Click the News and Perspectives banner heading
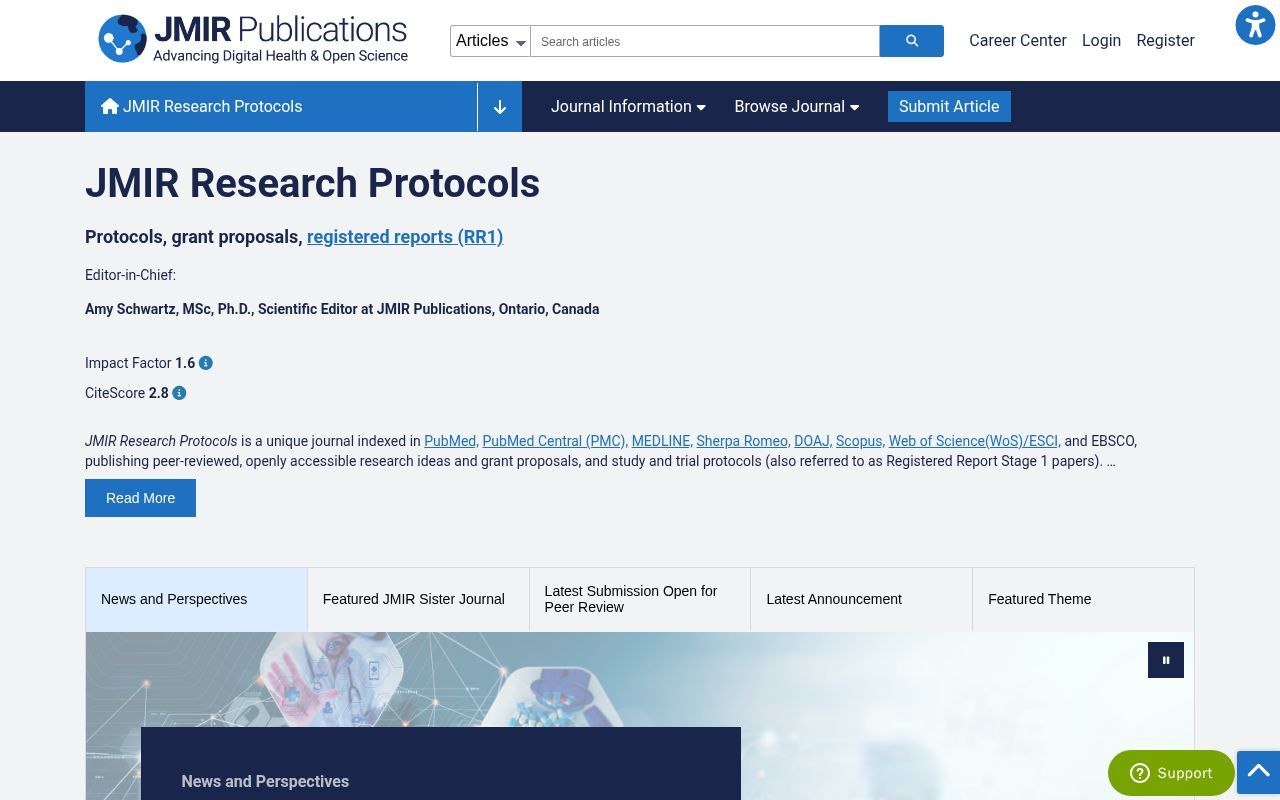The height and width of the screenshot is (800, 1280). (x=265, y=782)
